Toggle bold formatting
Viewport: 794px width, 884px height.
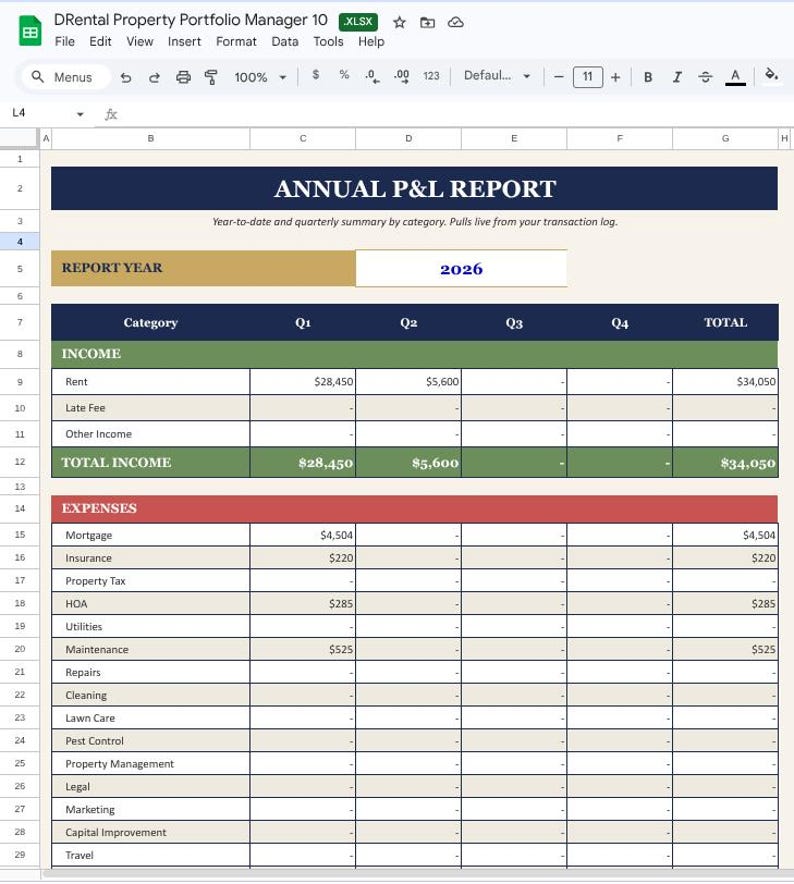648,77
